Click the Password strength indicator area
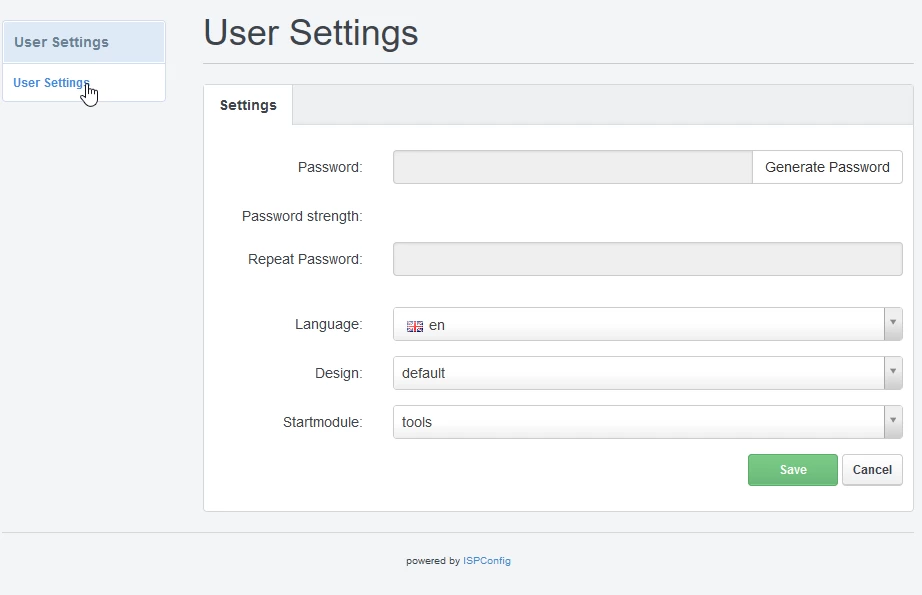922x595 pixels. coord(450,215)
